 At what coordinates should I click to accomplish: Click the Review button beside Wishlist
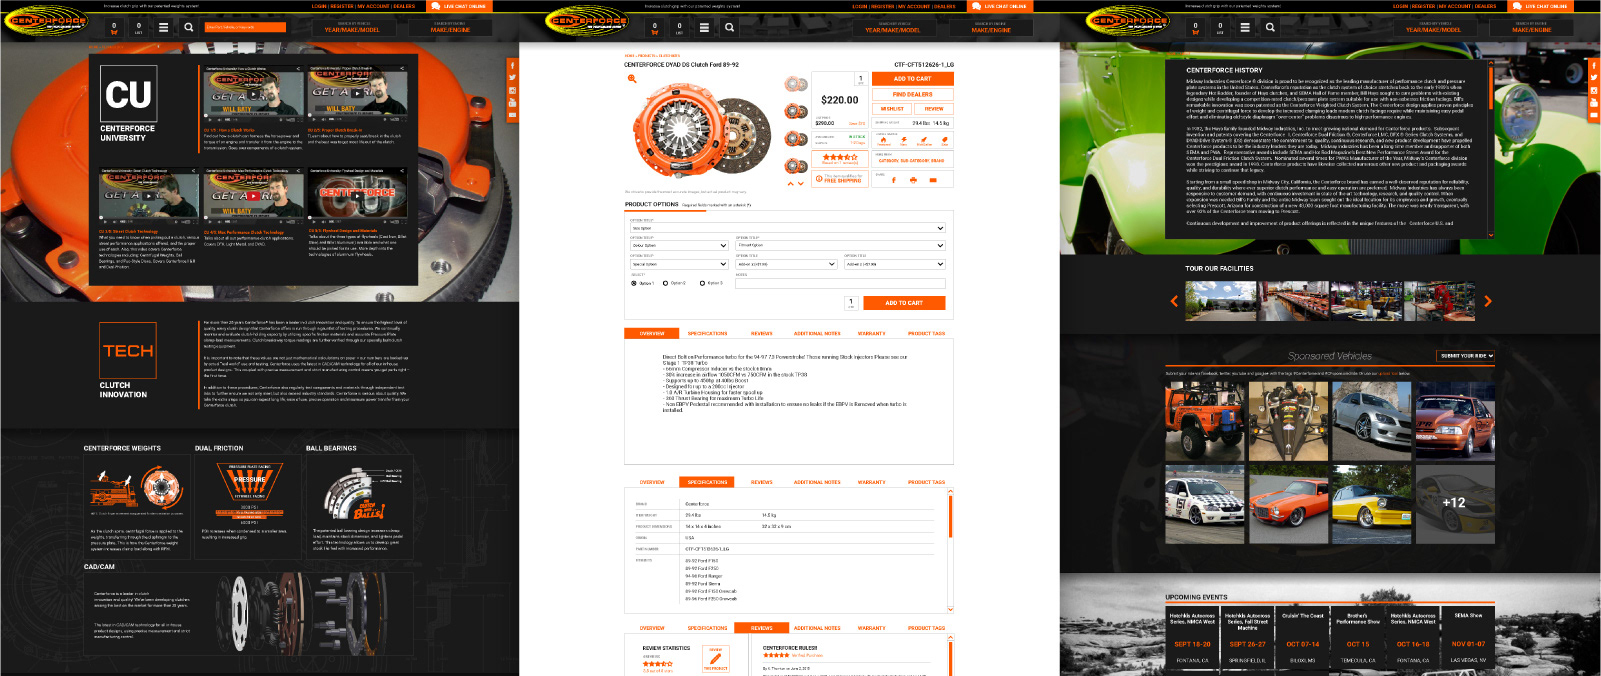pos(934,108)
